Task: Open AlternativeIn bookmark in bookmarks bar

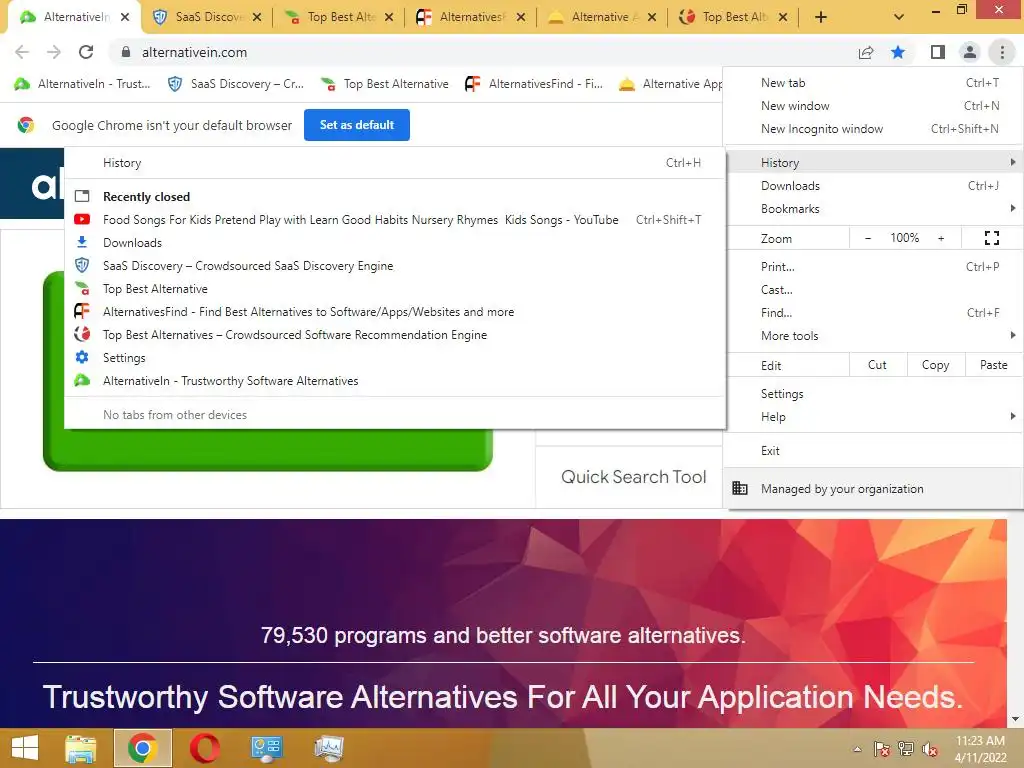Action: pyautogui.click(x=82, y=84)
